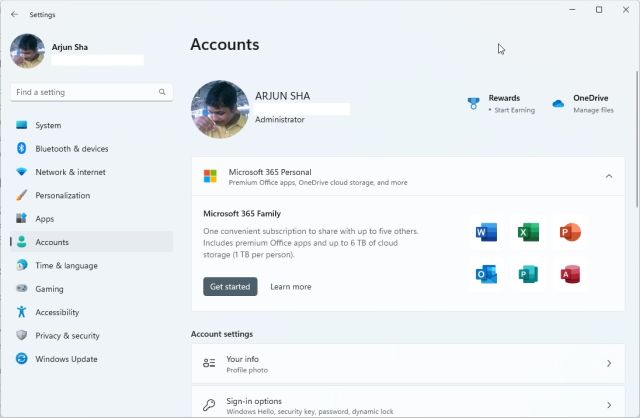Open Time & language settings
The width and height of the screenshot is (640, 418).
point(92,265)
